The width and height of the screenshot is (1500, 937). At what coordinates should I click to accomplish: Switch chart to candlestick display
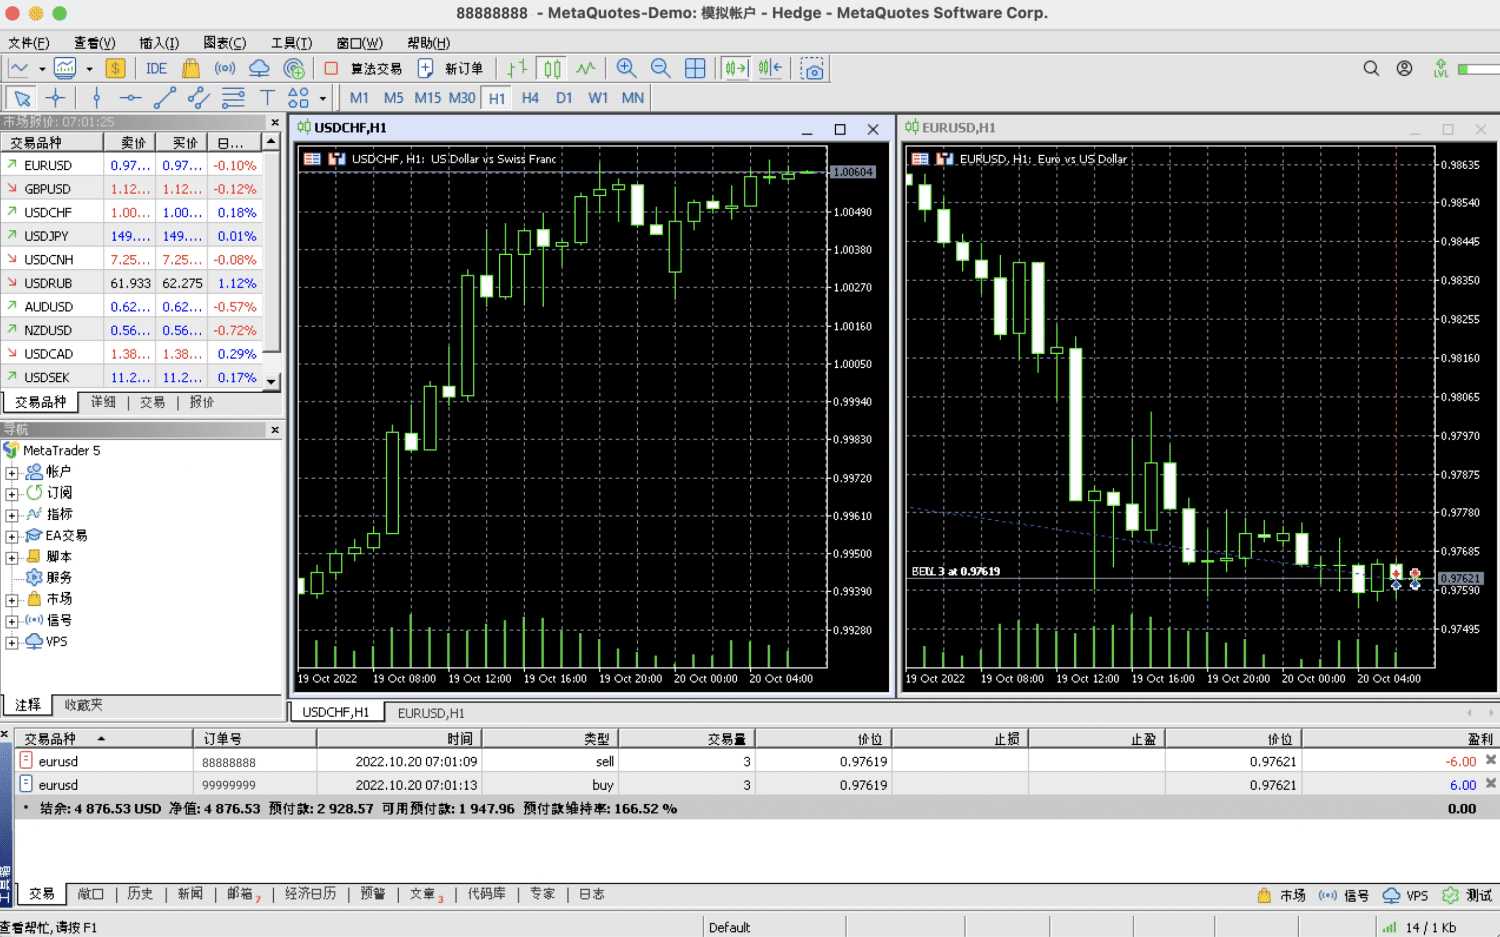pyautogui.click(x=552, y=69)
